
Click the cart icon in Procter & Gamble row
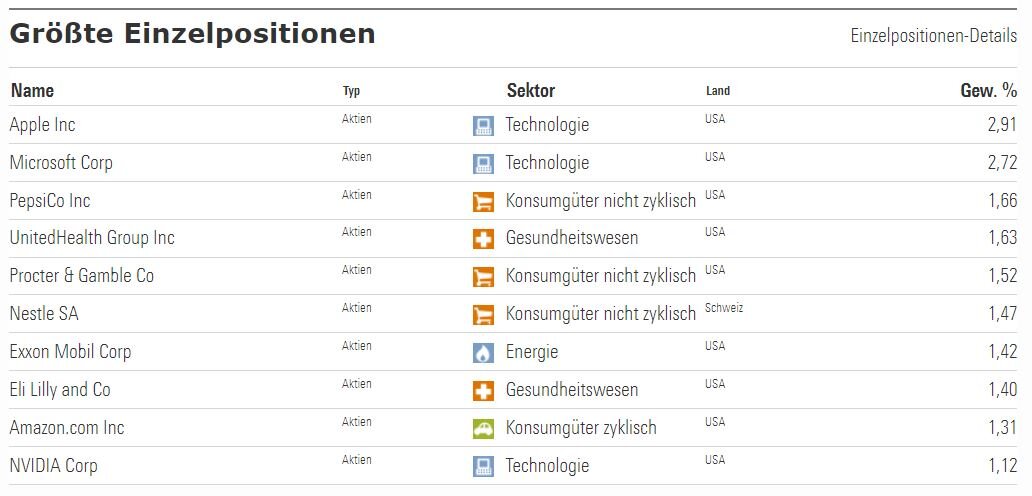click(x=483, y=277)
